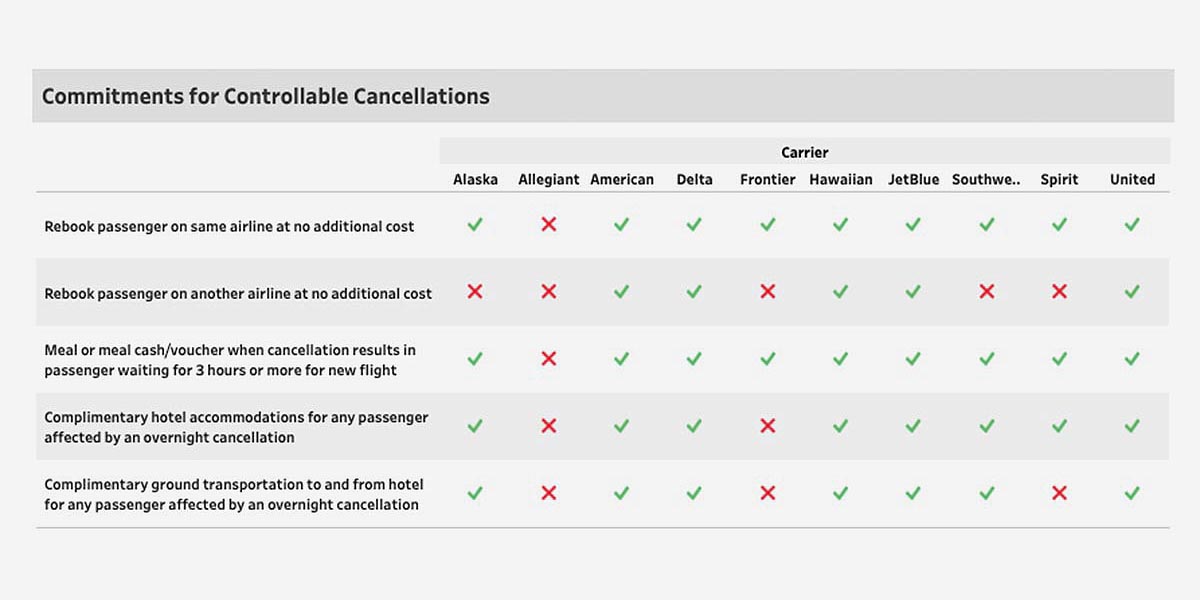The image size is (1200, 600).
Task: Select the row label about same-airline rebooking
Action: pyautogui.click(x=229, y=227)
